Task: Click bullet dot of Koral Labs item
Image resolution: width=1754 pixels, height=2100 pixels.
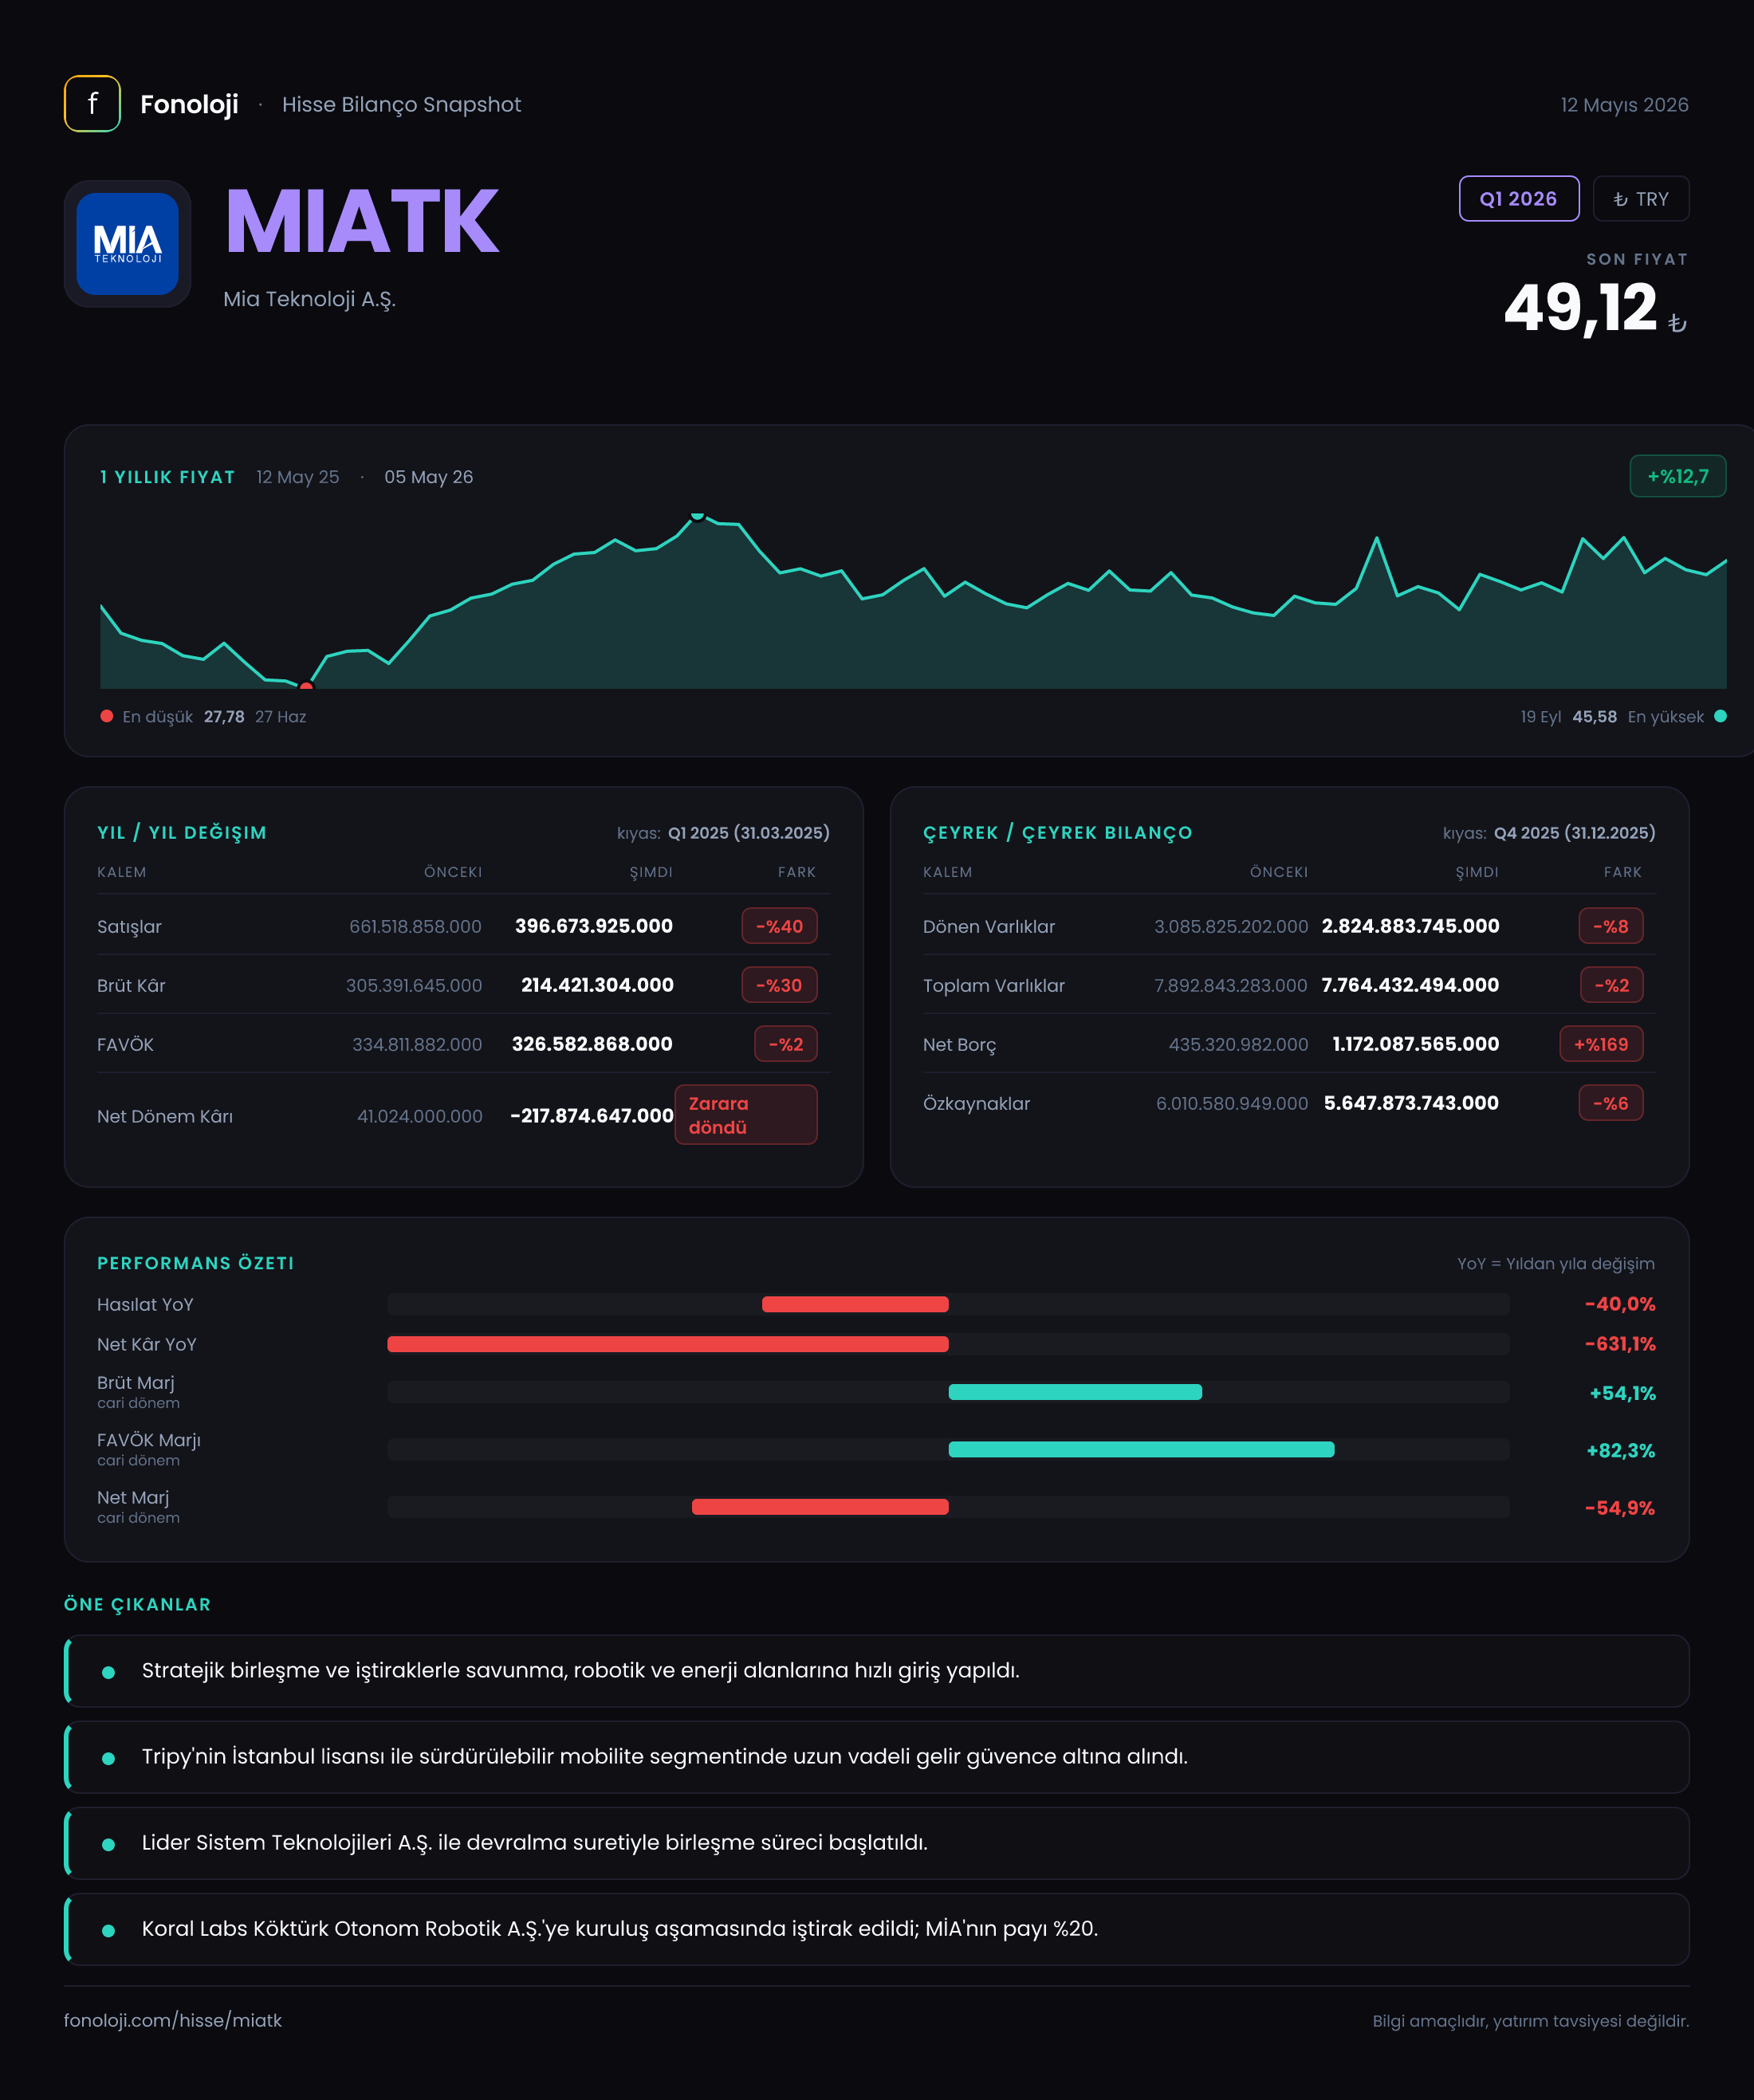Action: [108, 1930]
